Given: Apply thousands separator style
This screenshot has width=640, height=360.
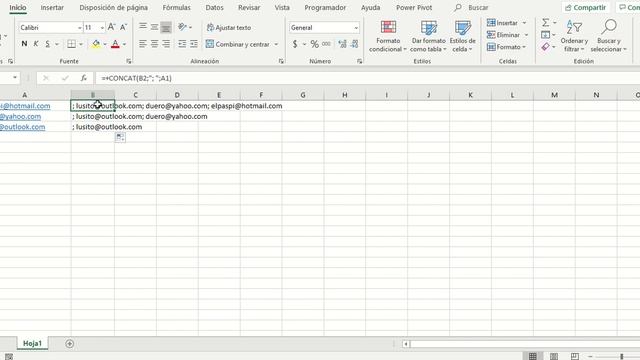Looking at the screenshot, I should pyautogui.click(x=326, y=44).
